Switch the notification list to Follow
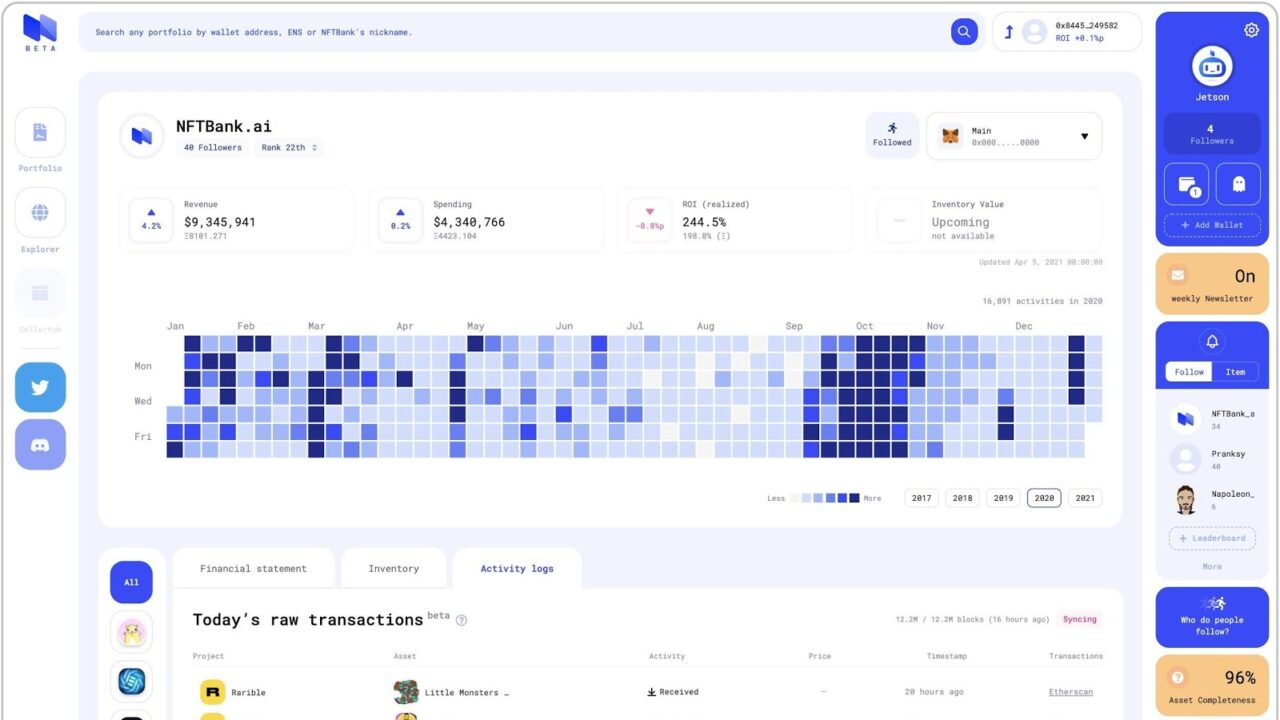1280x720 pixels. coord(1189,372)
